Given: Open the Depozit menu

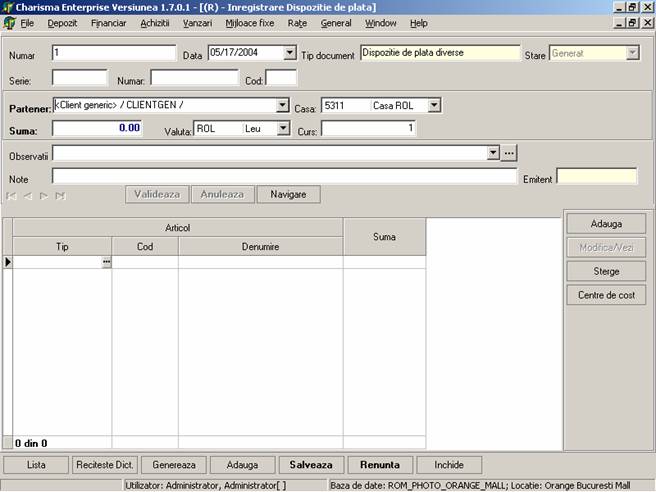Looking at the screenshot, I should point(62,23).
